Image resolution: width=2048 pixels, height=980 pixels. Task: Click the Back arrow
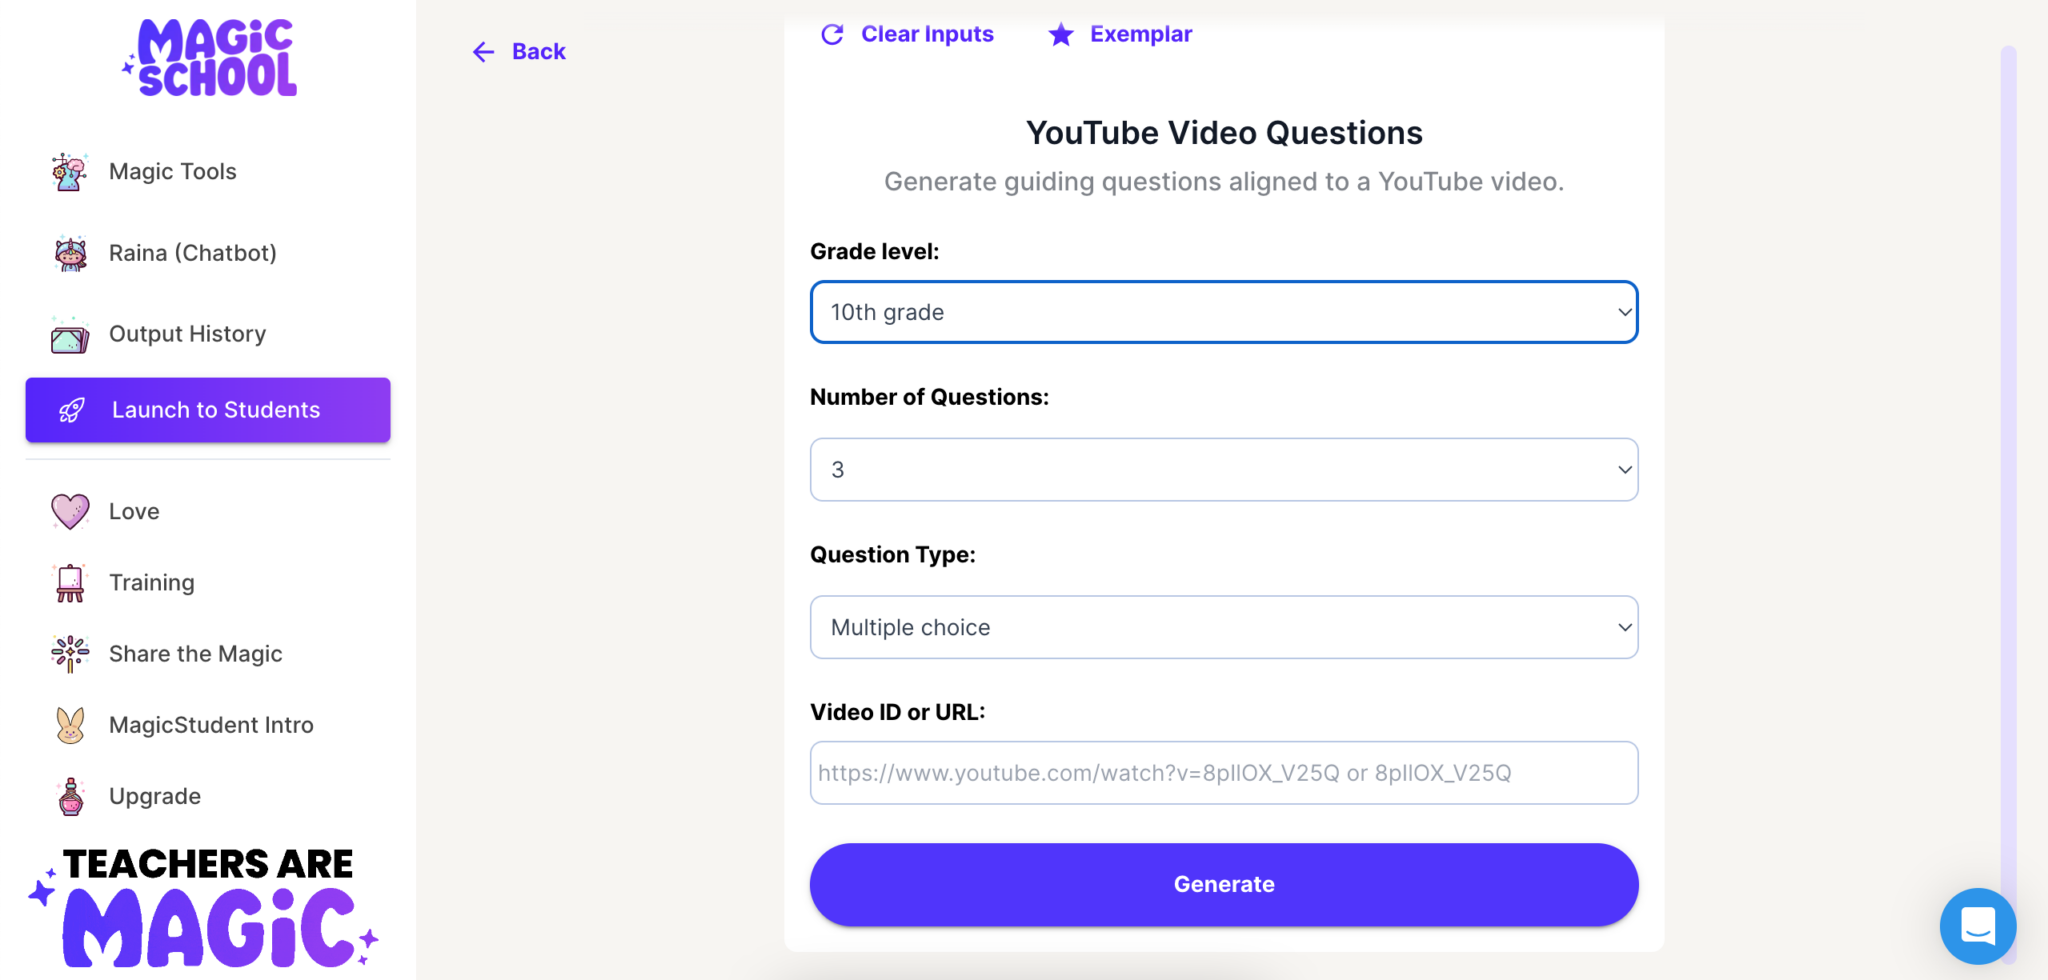click(483, 51)
